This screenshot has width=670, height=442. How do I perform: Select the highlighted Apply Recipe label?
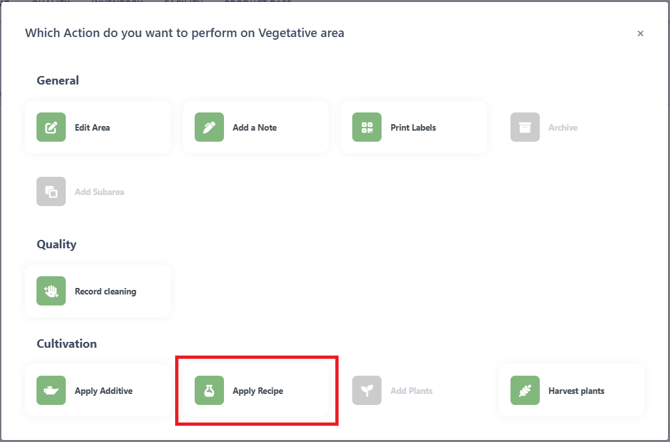coord(258,391)
